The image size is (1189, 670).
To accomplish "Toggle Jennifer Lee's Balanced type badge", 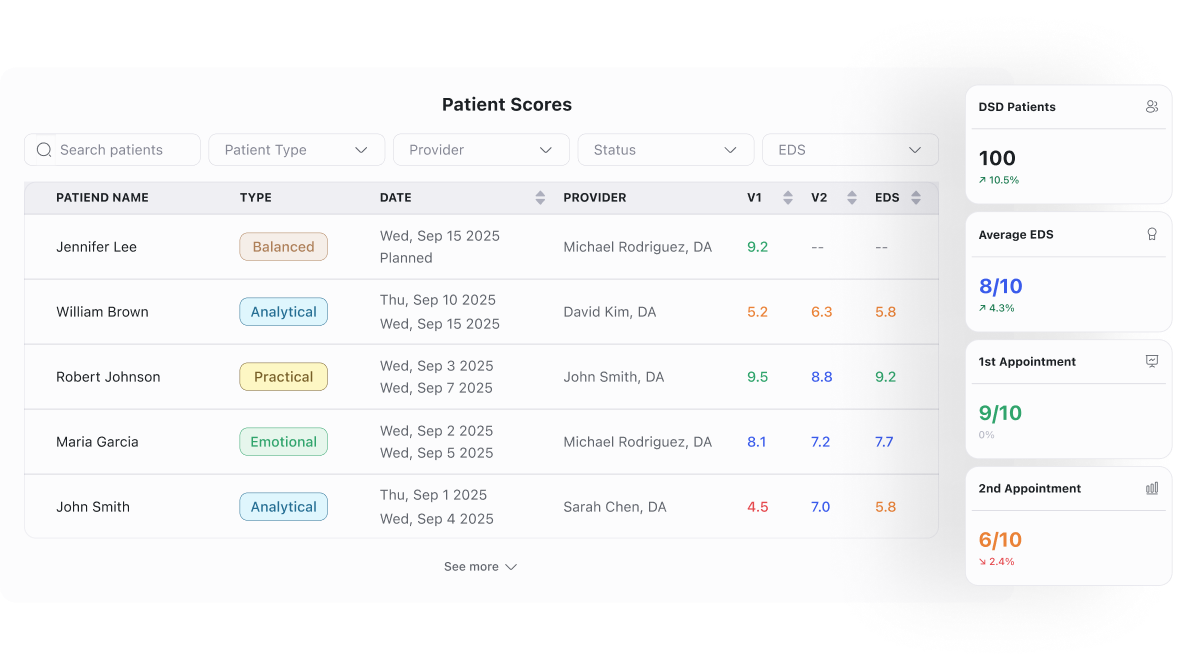I will [x=283, y=246].
